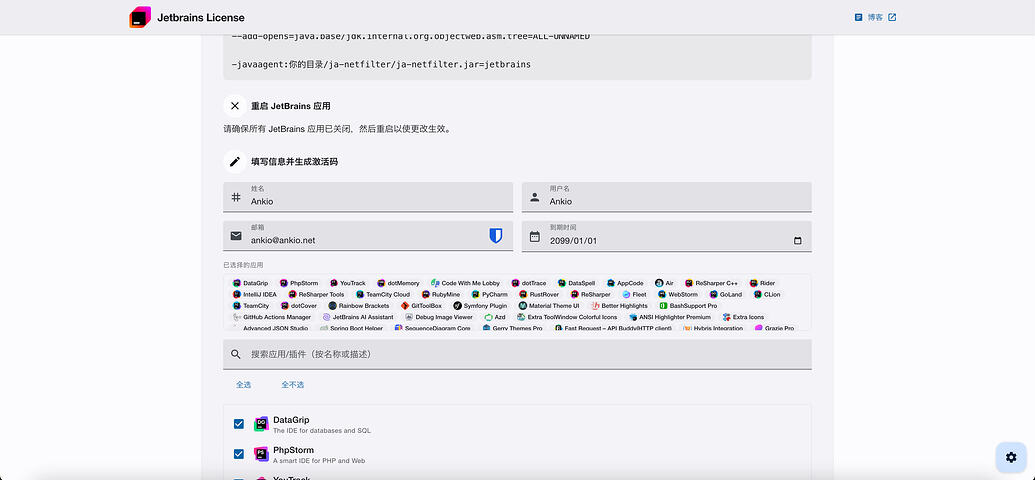1035x480 pixels.
Task: Click the Better Highlights chip
Action: point(619,306)
